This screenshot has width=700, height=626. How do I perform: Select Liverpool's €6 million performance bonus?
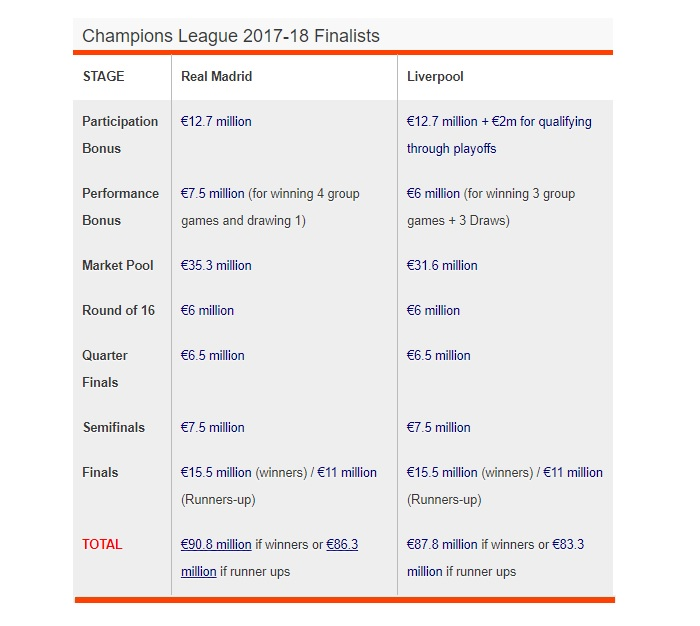(433, 193)
